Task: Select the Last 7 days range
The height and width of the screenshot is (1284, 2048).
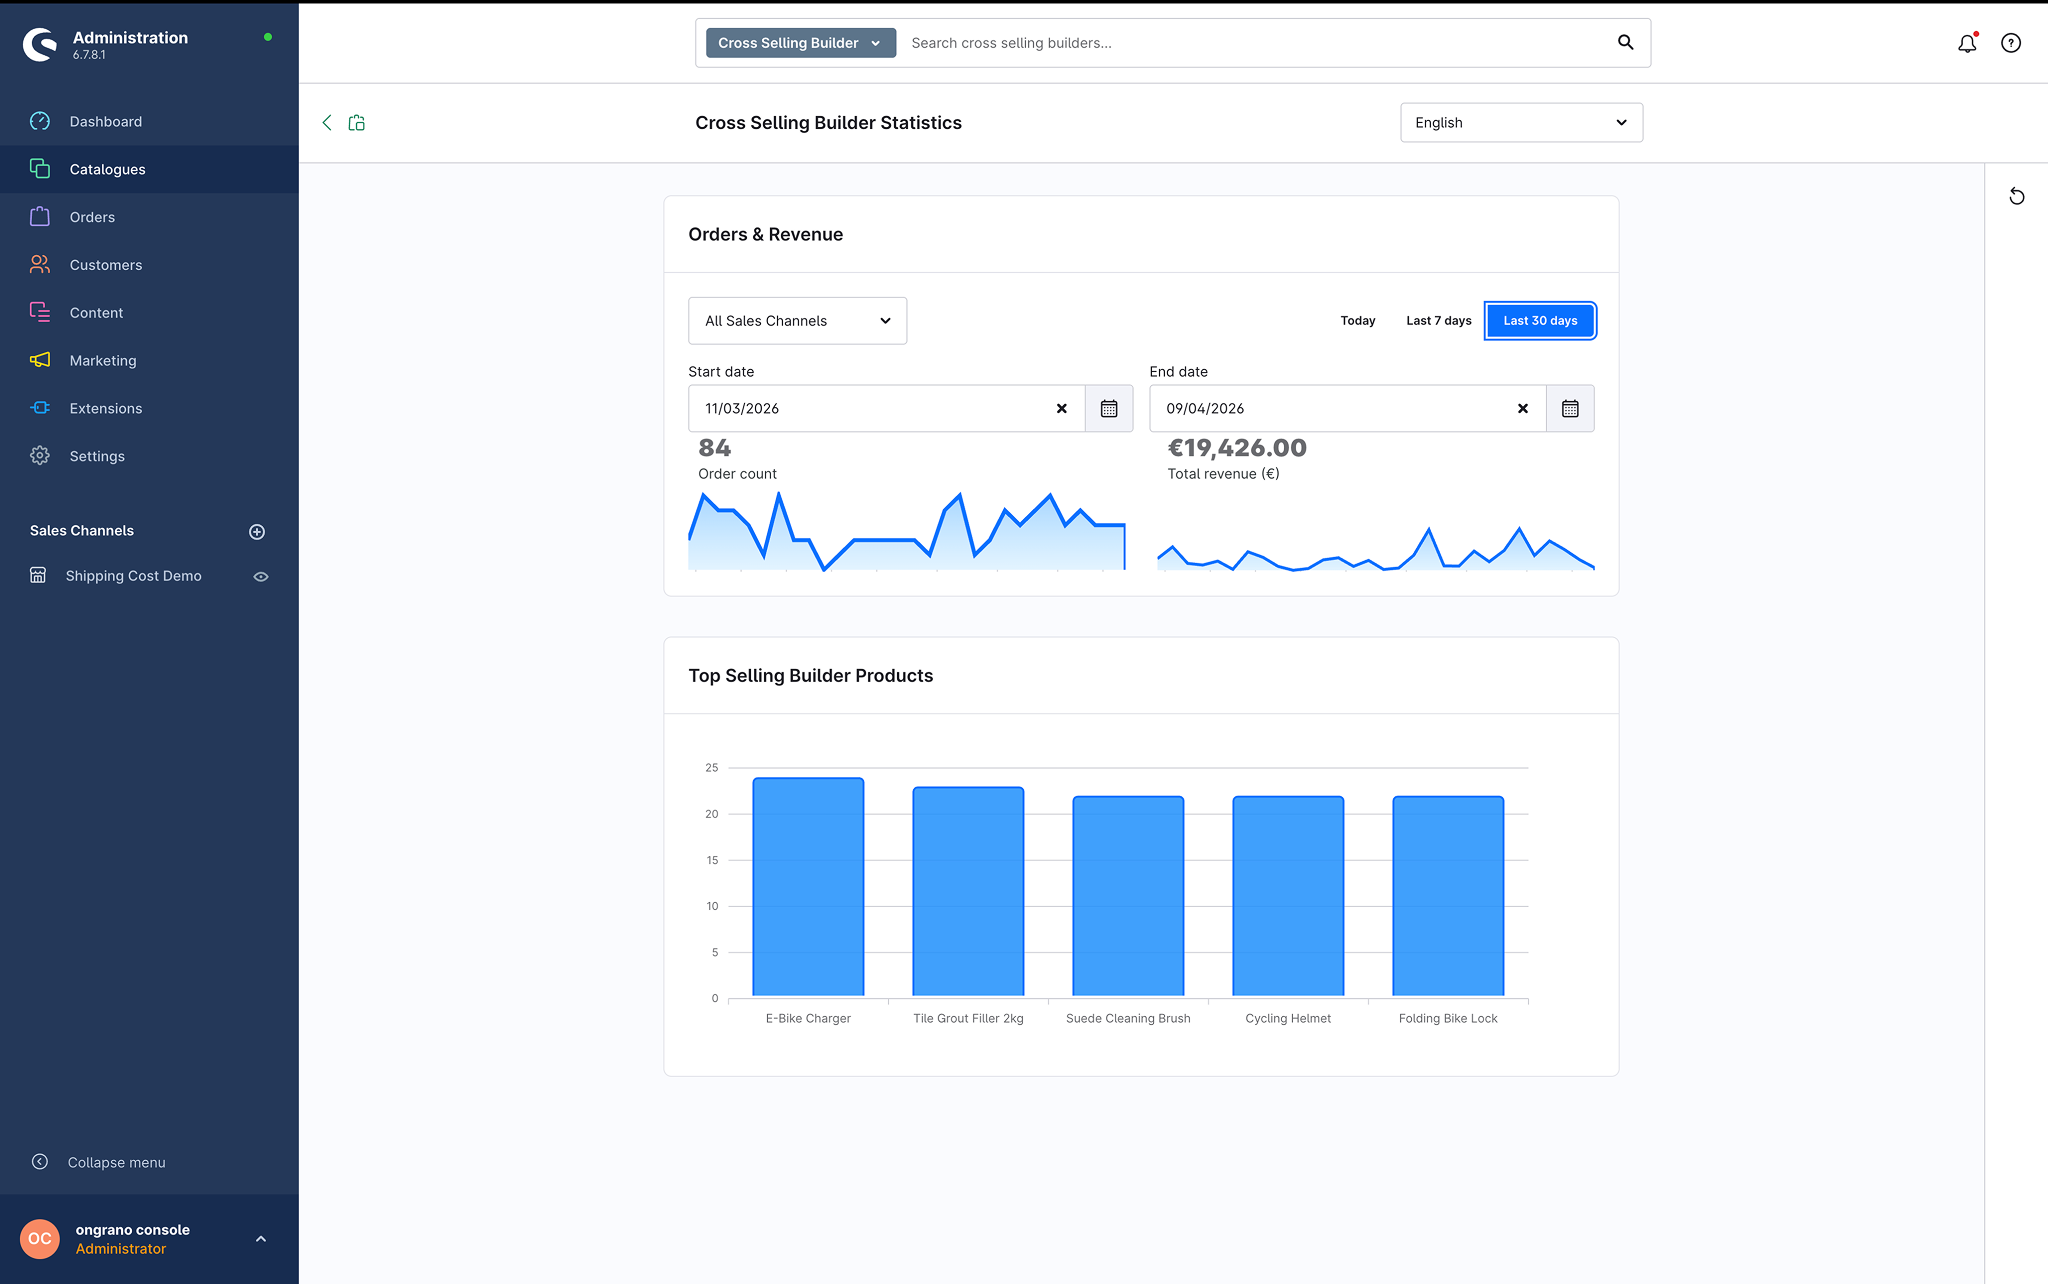Action: [1438, 321]
